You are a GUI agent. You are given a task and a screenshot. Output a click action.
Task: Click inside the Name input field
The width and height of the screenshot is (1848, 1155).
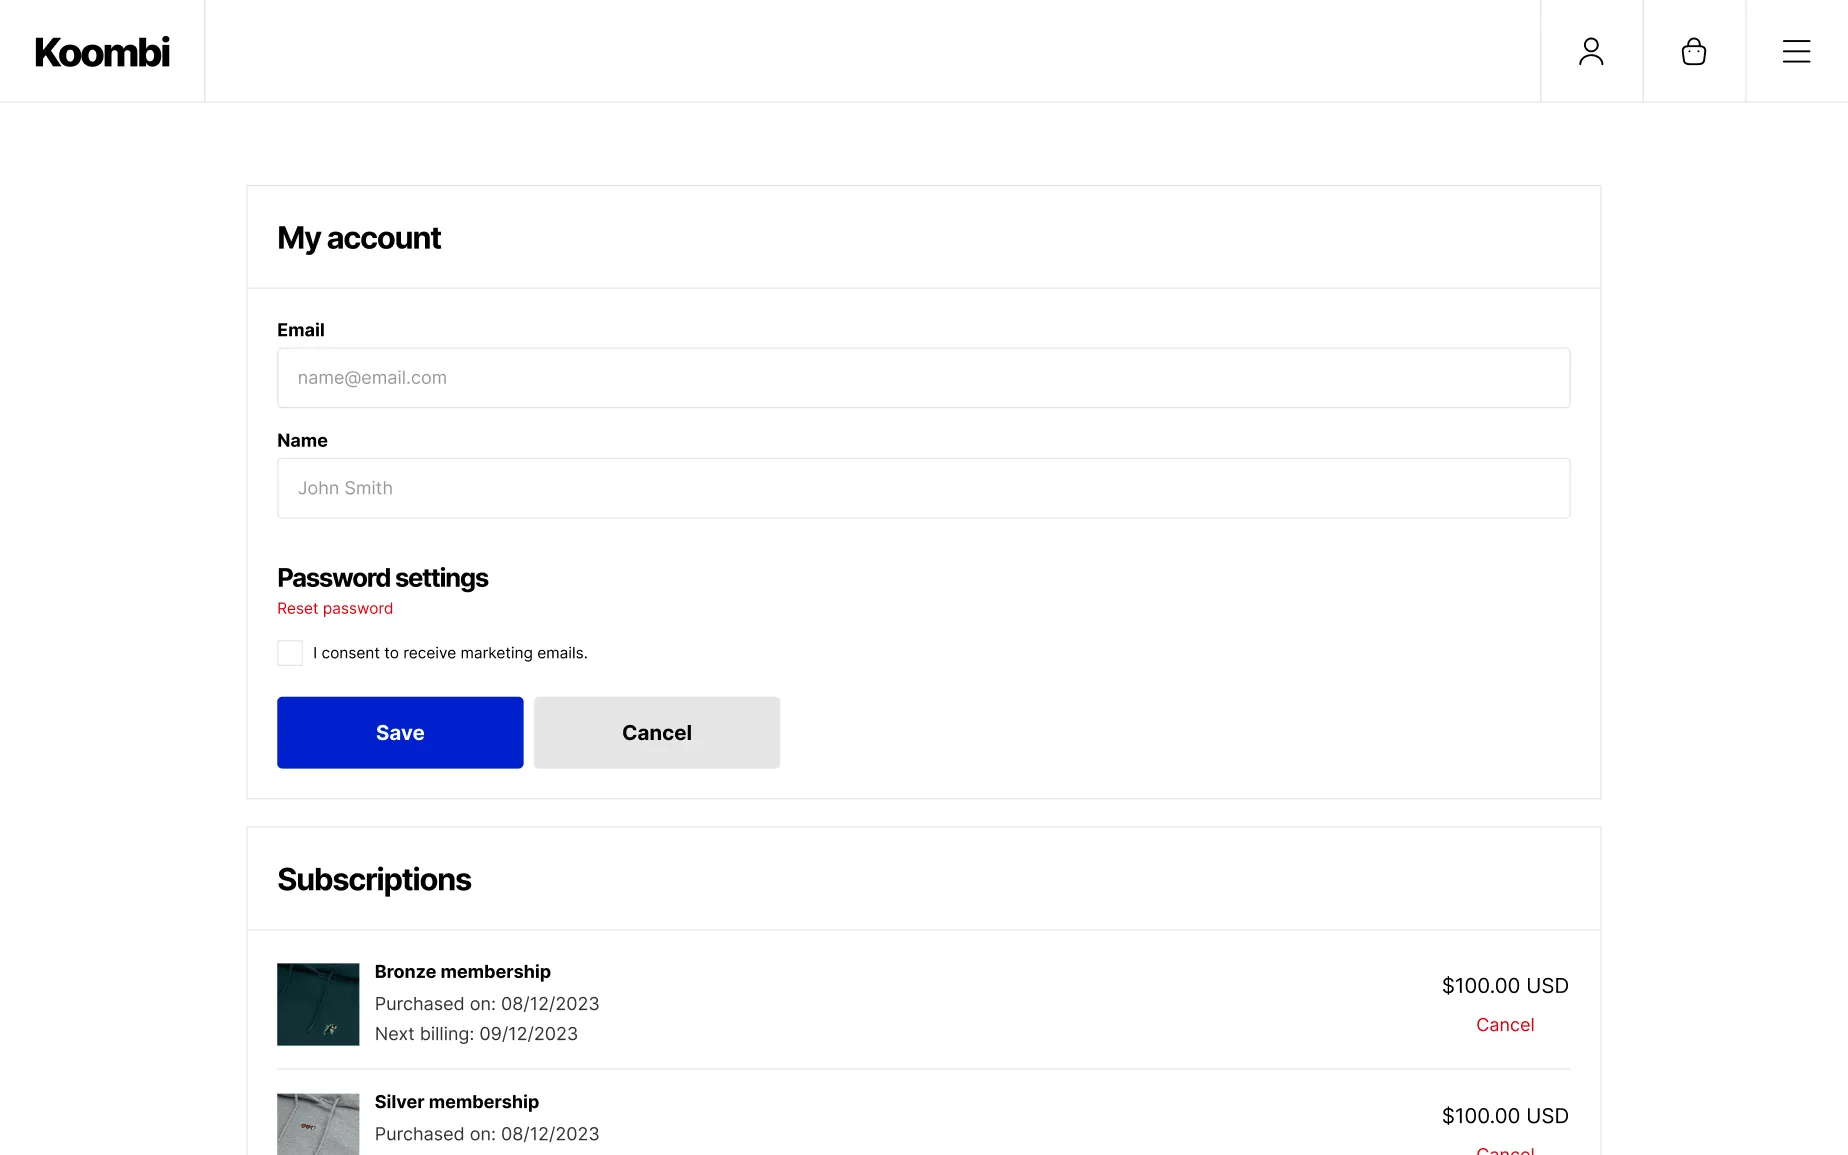(923, 488)
